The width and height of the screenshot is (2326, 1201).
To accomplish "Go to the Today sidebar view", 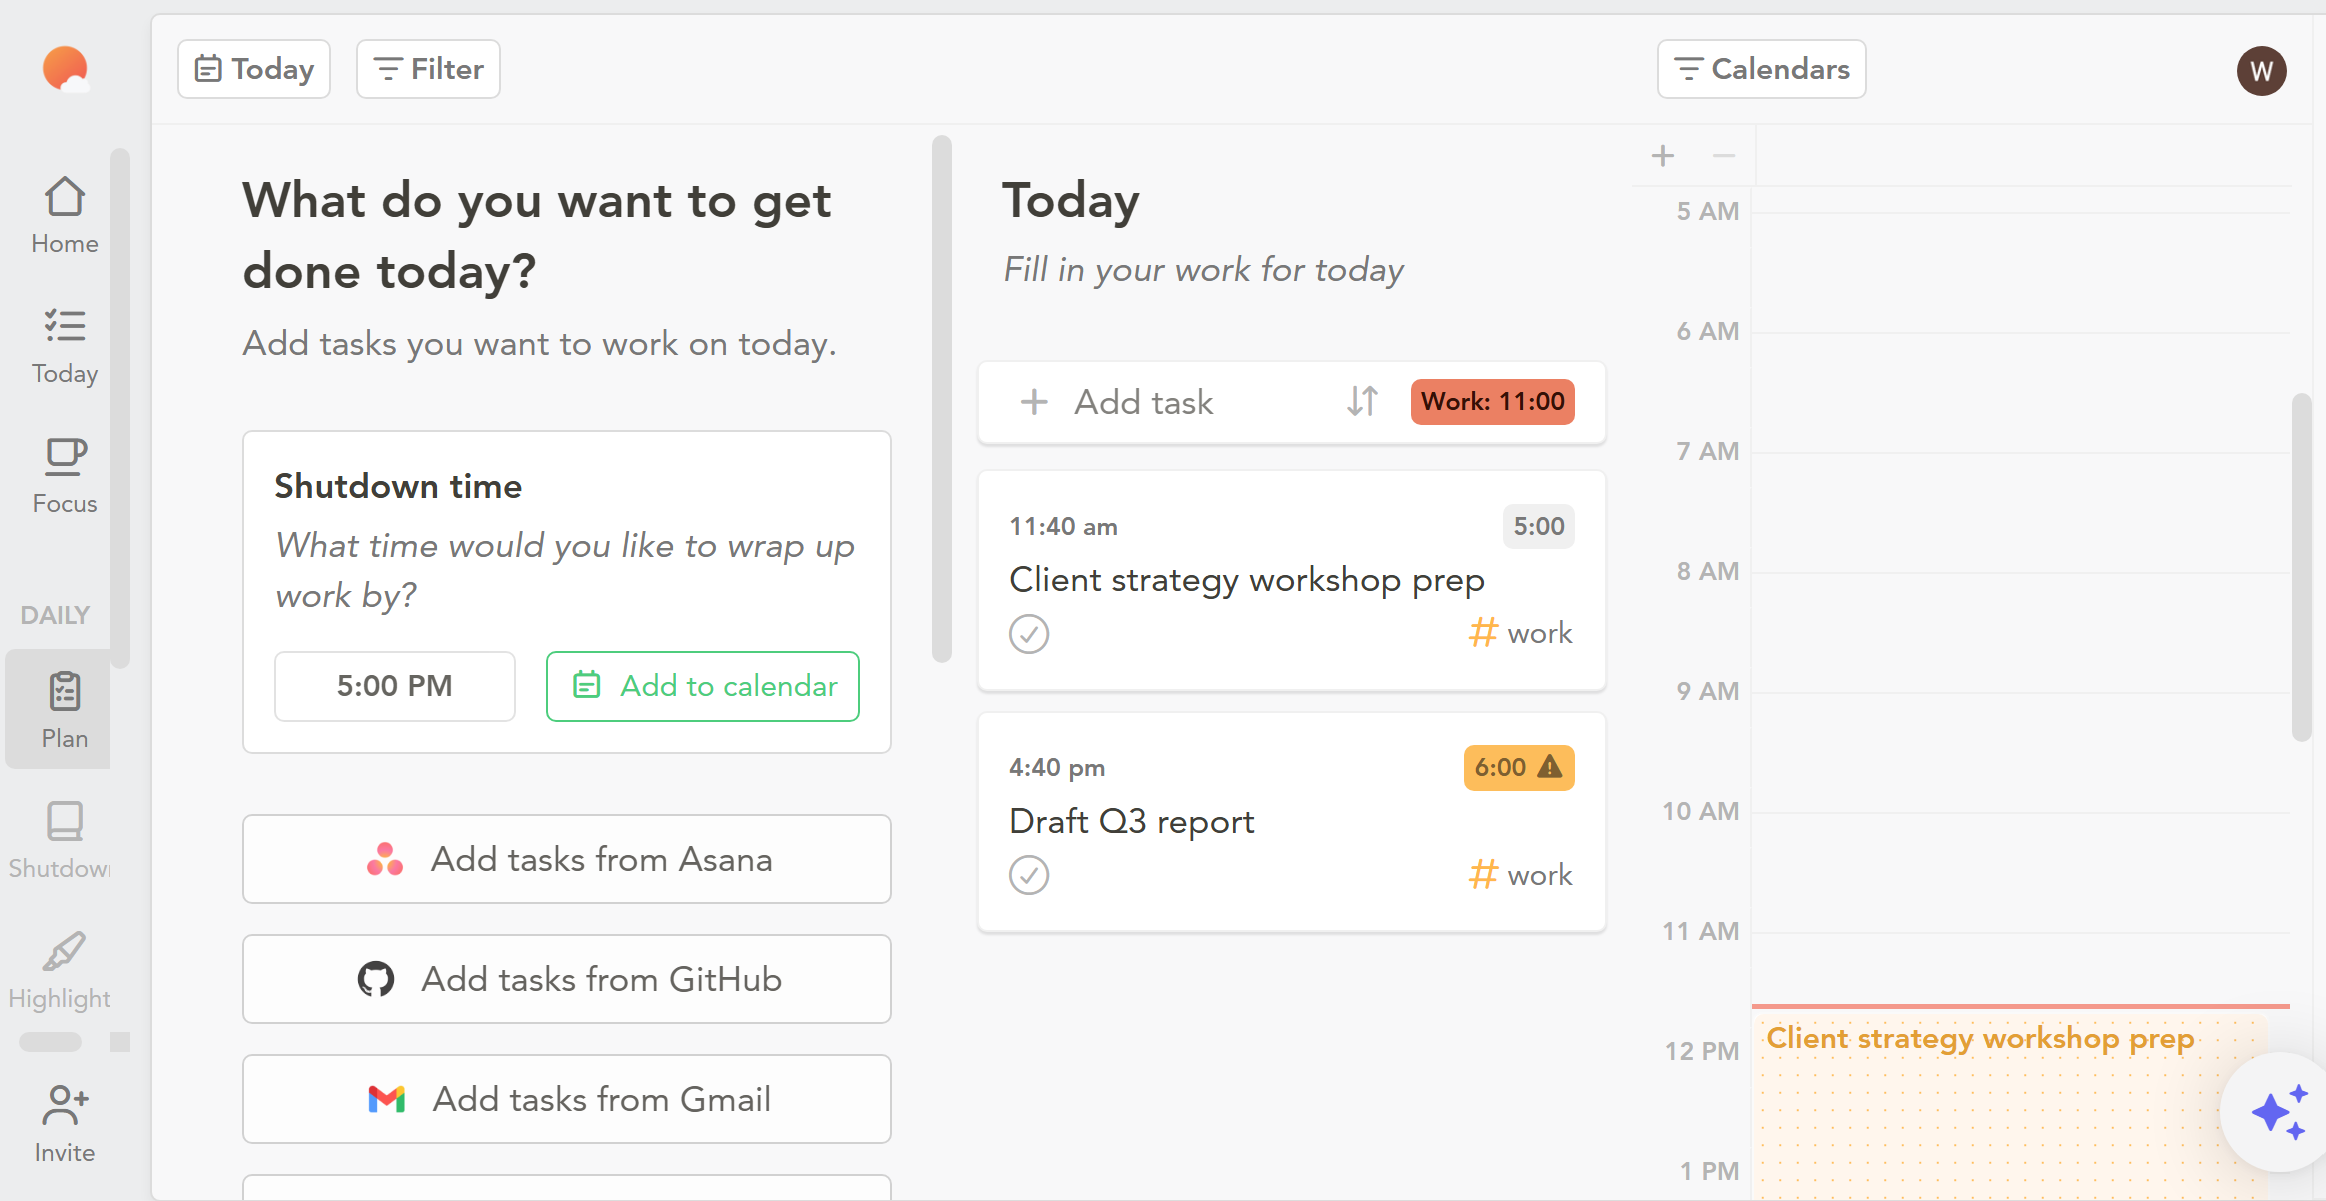I will pos(64,346).
